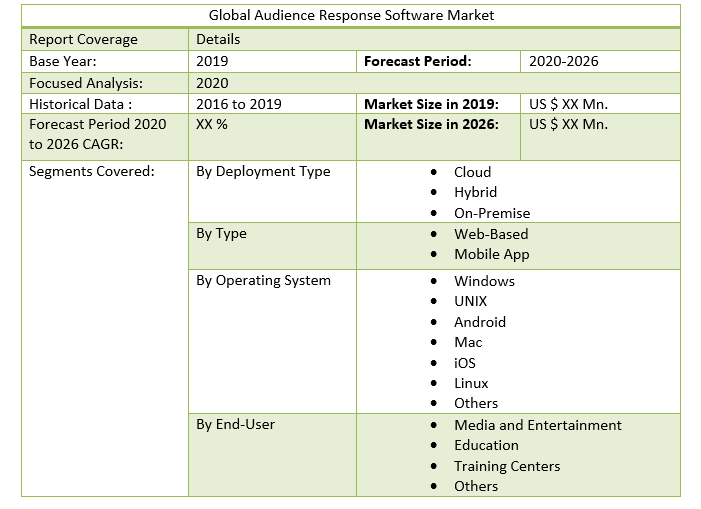Select the By Deployment Type cell
701x509 pixels.
(263, 172)
